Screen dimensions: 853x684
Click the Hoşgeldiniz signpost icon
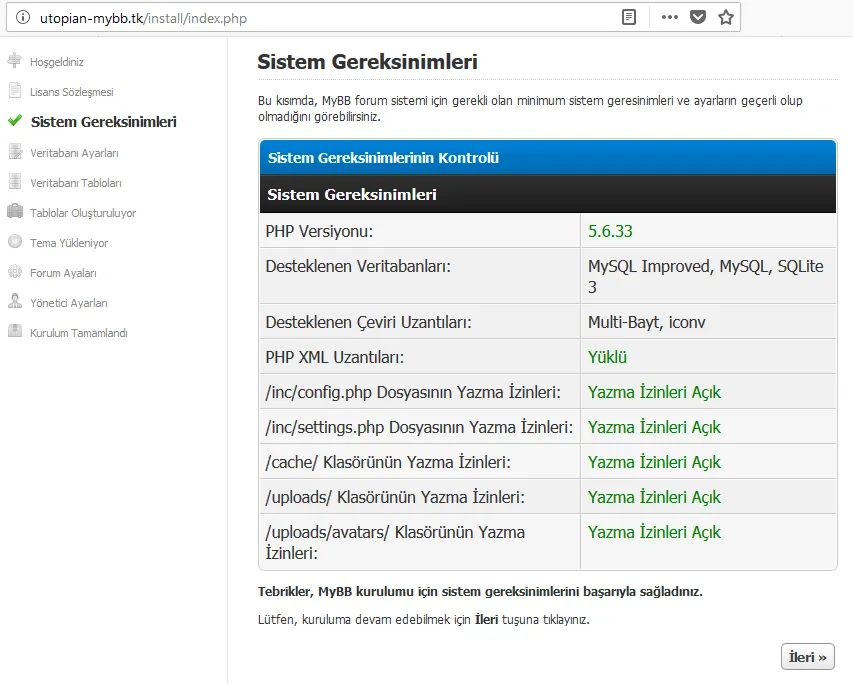click(x=15, y=60)
